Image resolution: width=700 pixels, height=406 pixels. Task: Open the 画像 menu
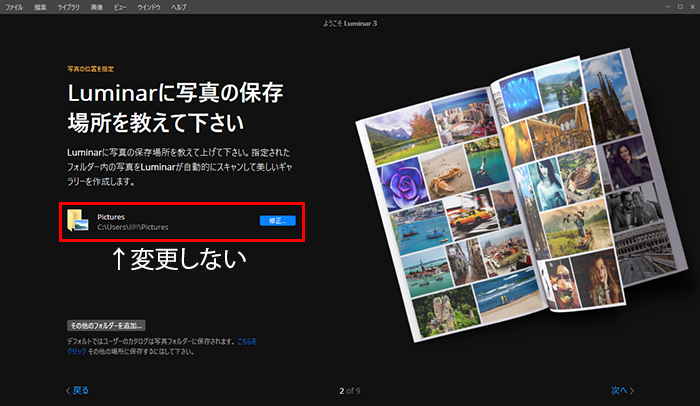97,7
